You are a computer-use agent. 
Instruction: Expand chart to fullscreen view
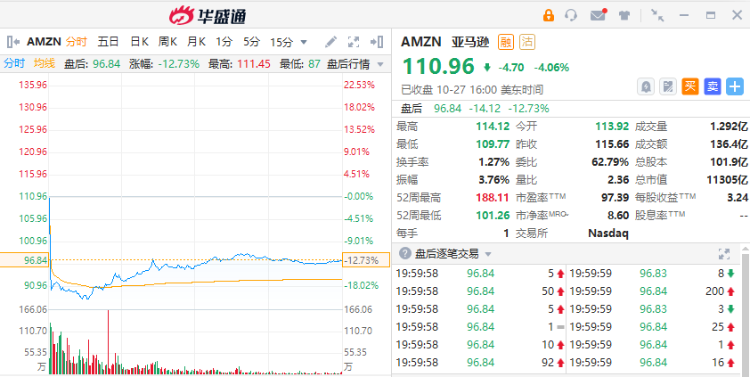(x=353, y=42)
